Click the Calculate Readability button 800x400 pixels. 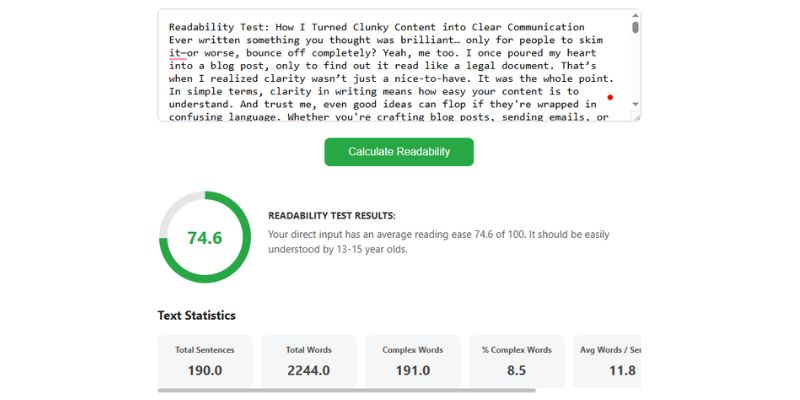pos(399,152)
